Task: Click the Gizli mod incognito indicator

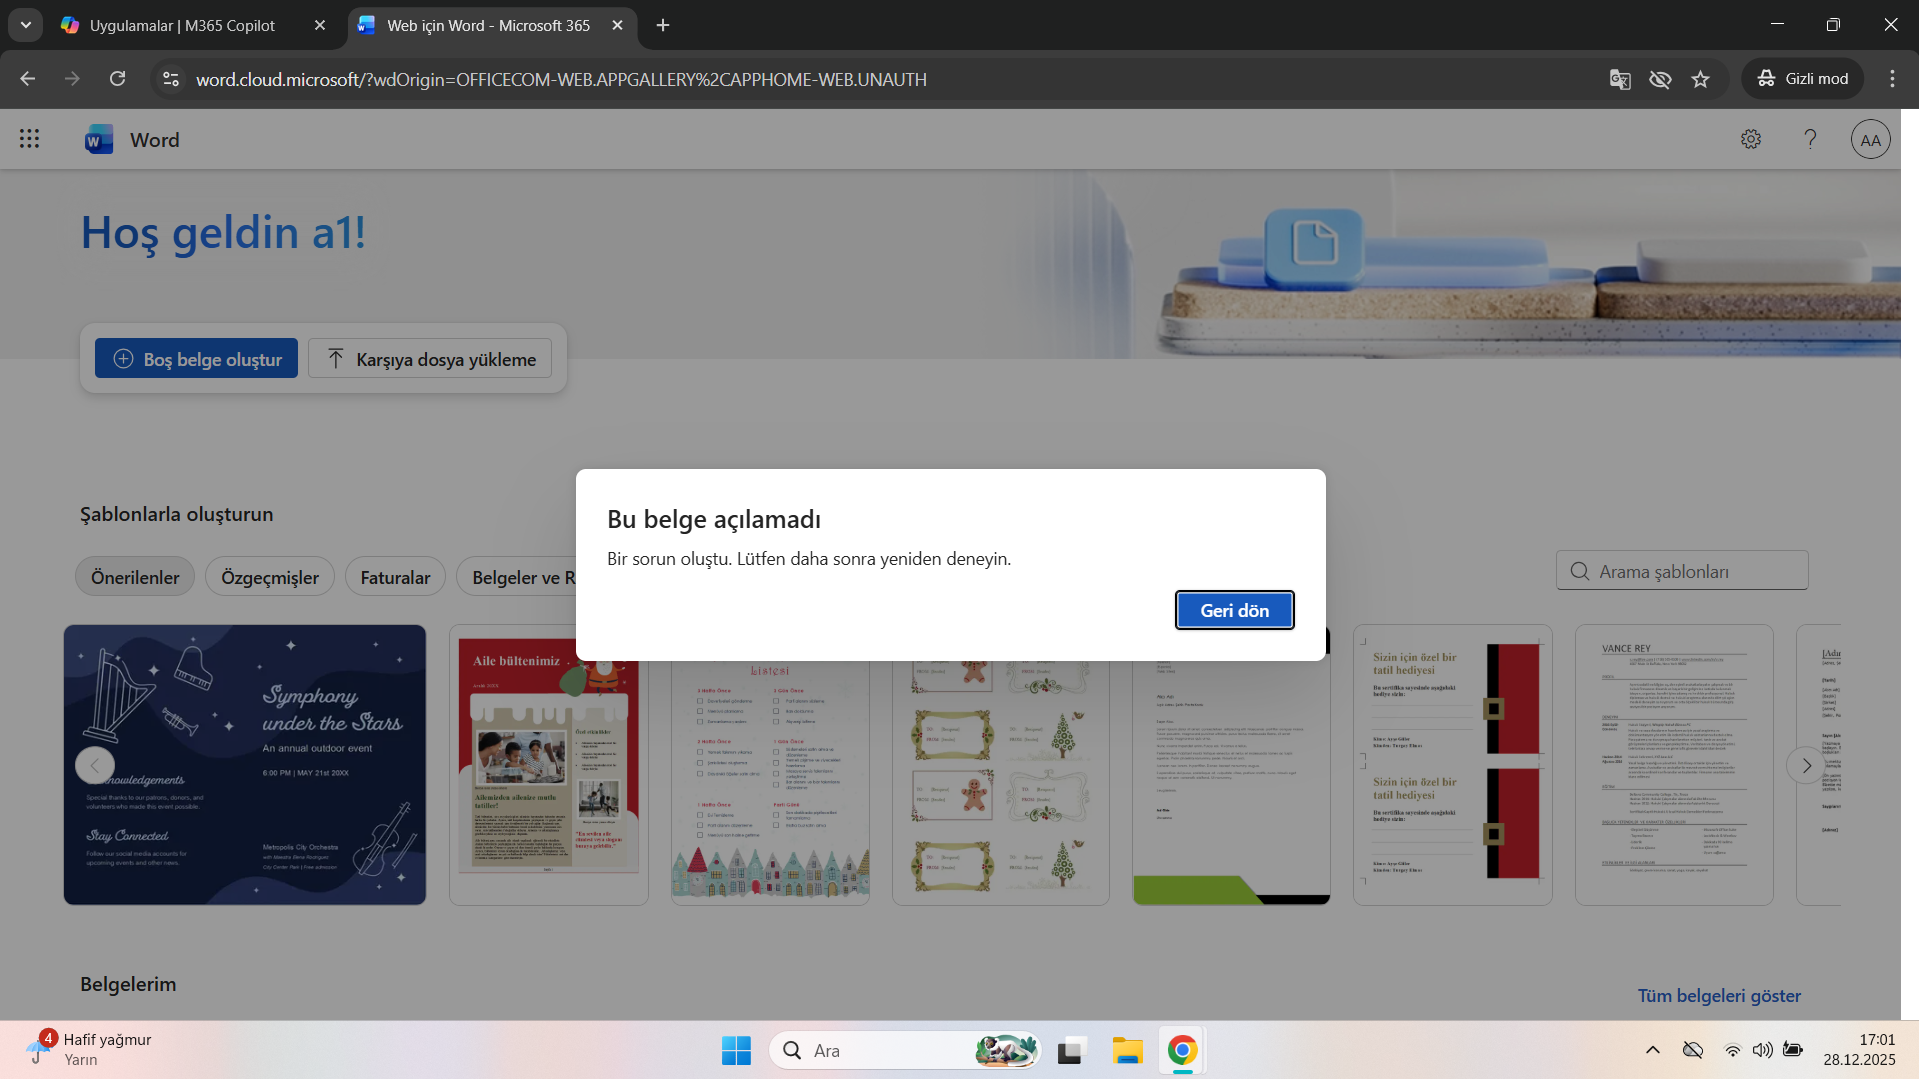Action: click(x=1803, y=79)
